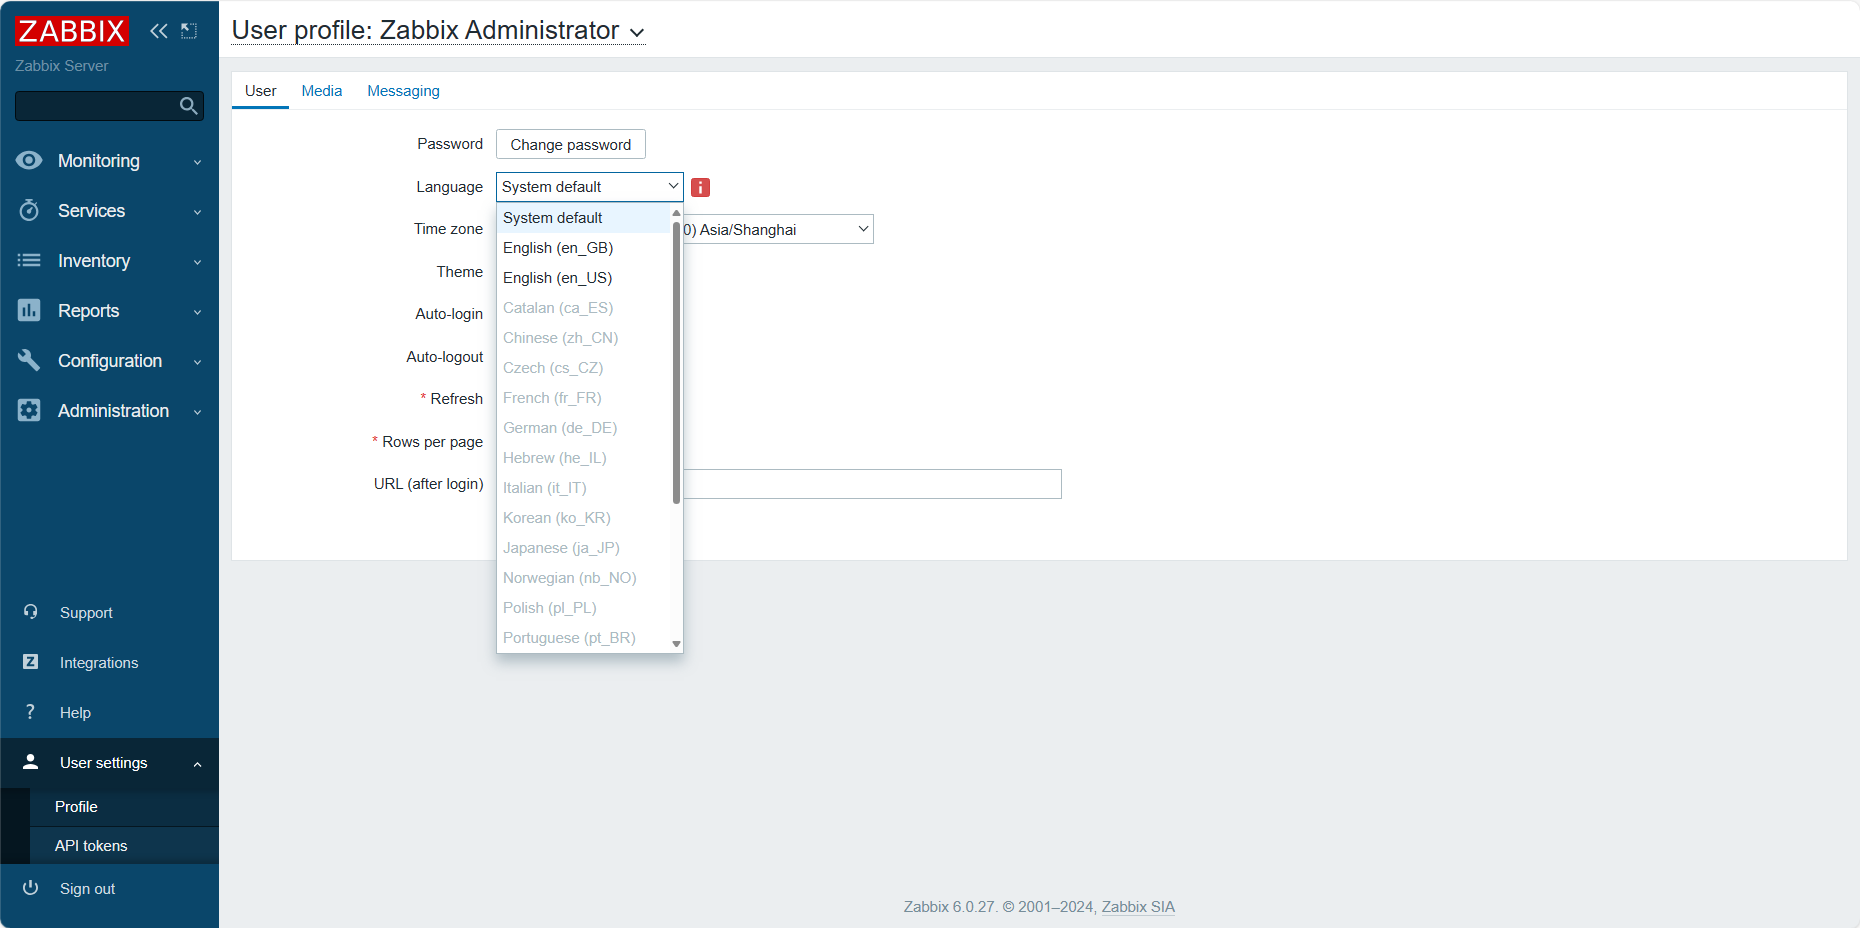Switch to the Messaging tab

pos(403,91)
